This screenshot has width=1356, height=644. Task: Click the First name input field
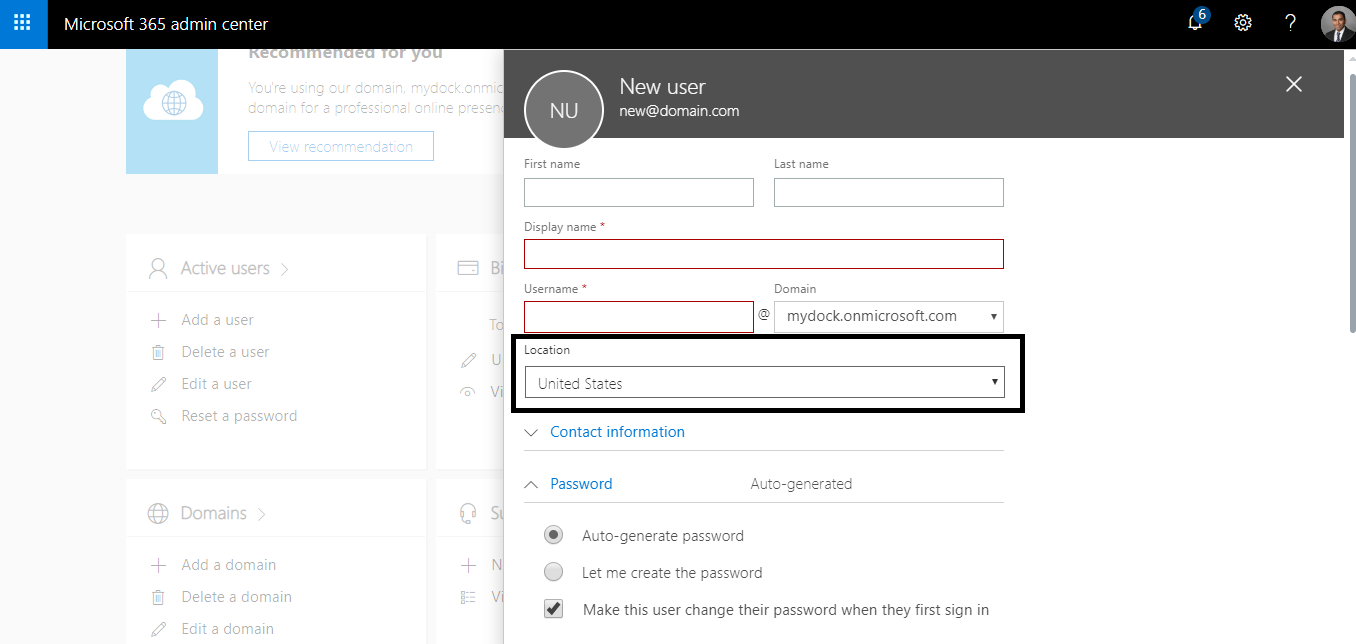coord(639,192)
